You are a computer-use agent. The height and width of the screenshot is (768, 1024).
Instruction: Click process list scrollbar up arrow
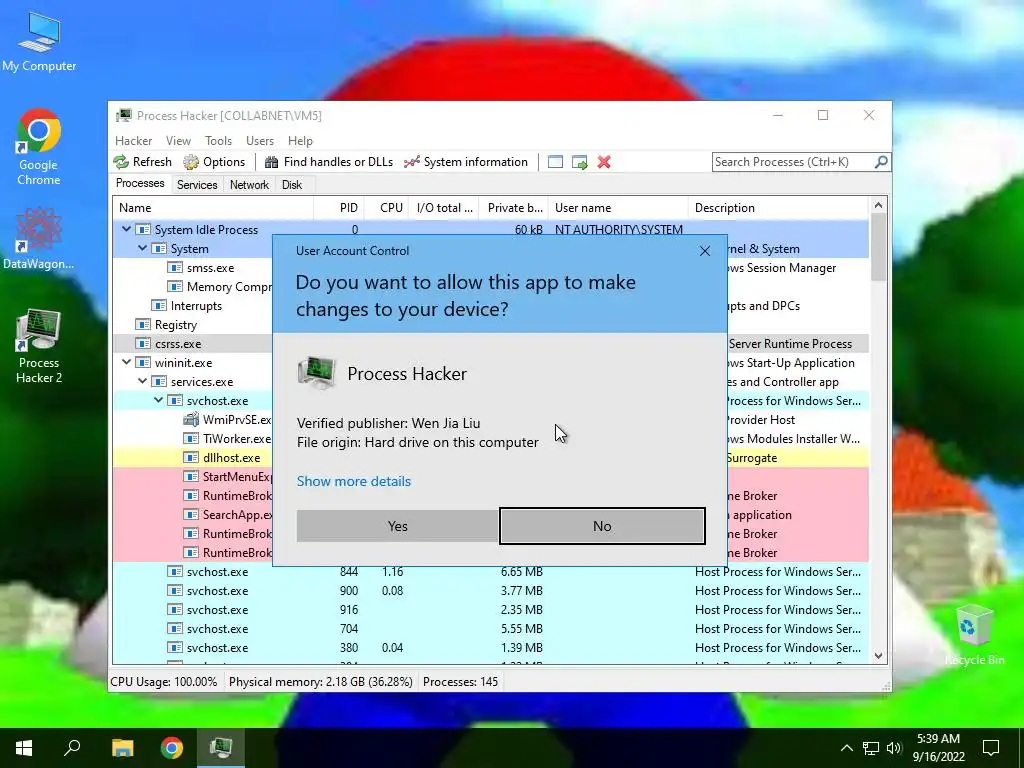pyautogui.click(x=878, y=205)
